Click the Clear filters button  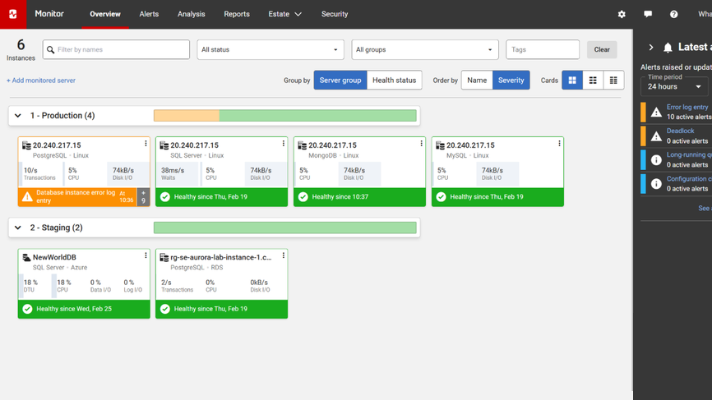pos(601,49)
